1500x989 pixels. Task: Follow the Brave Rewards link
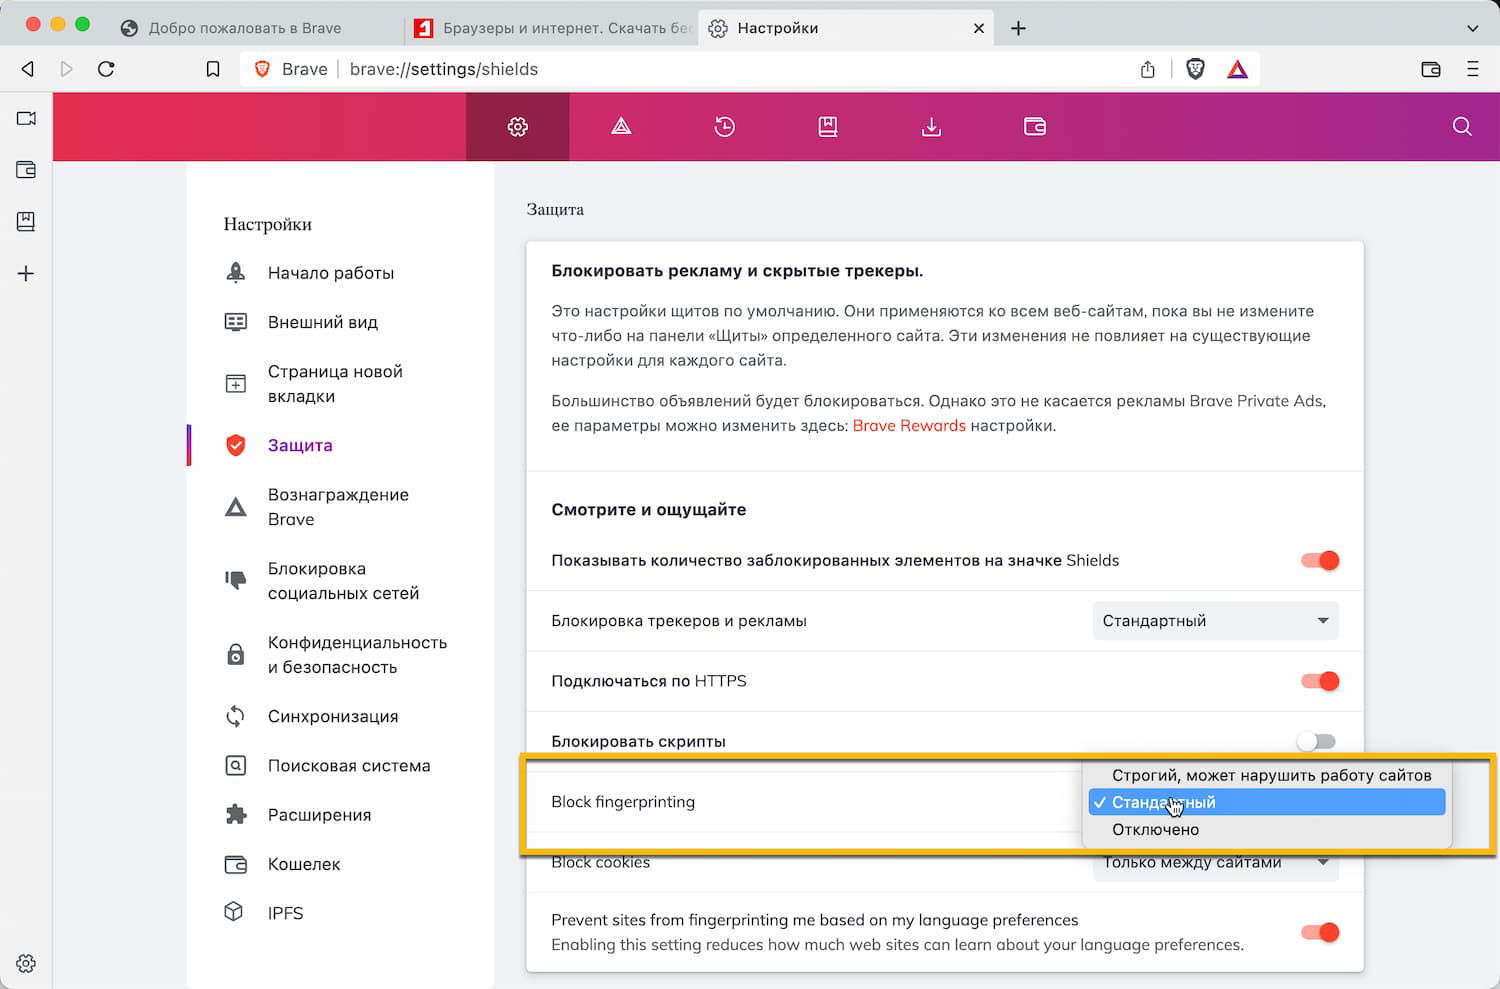tap(909, 426)
